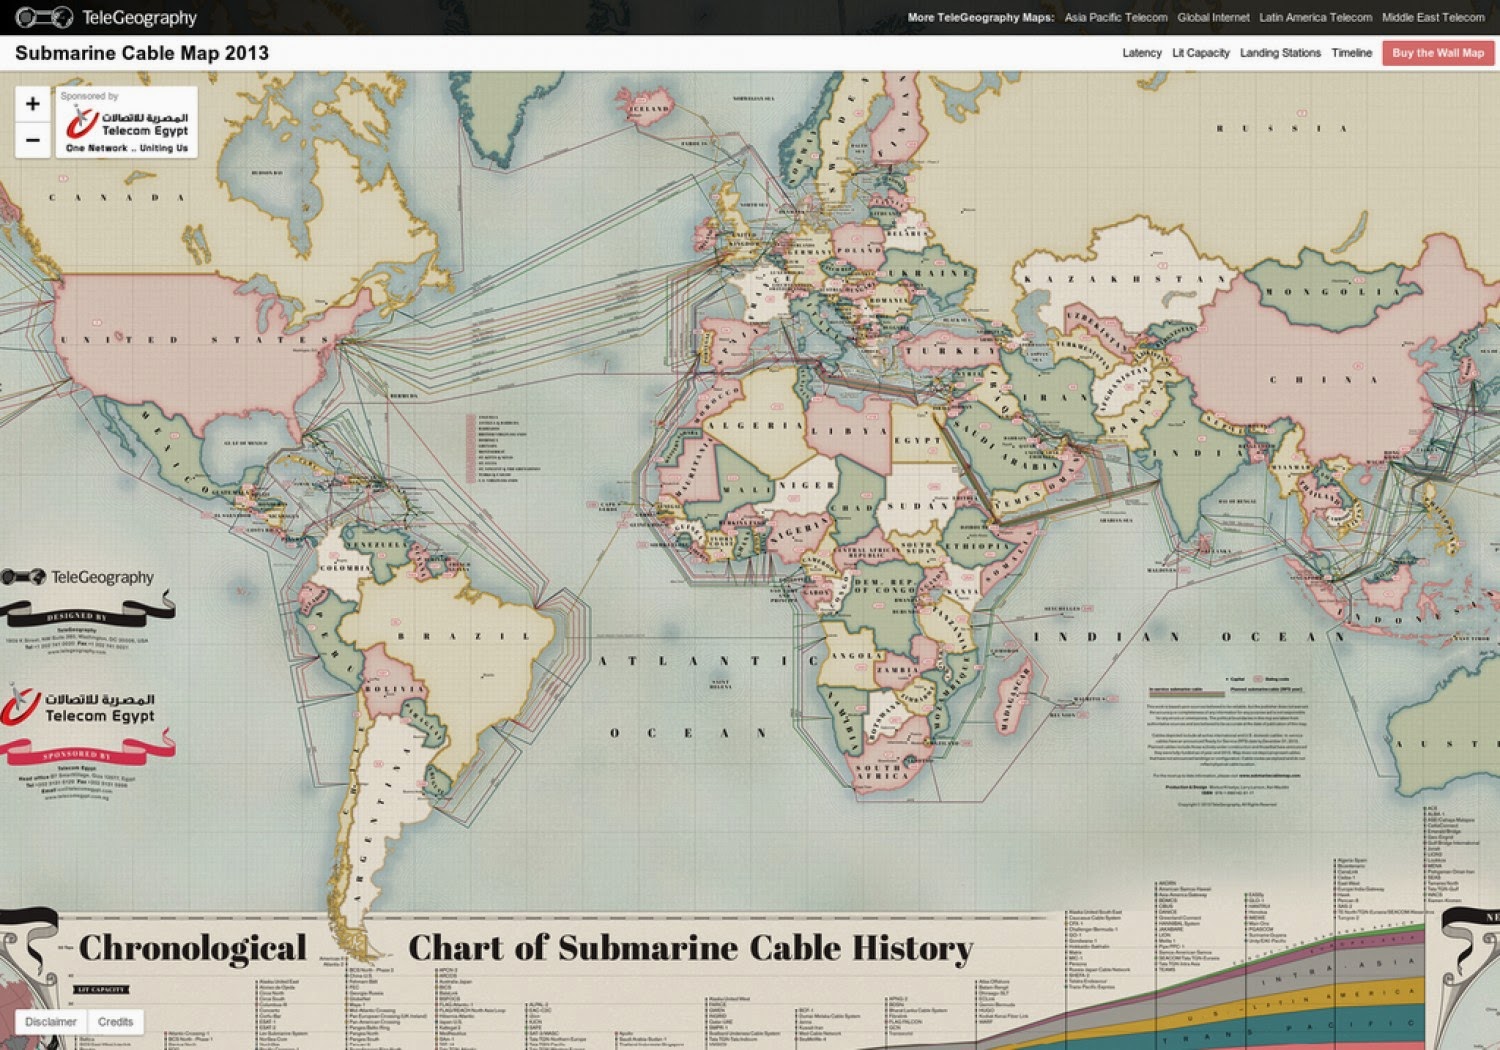The image size is (1500, 1050).
Task: Click the Submarine Cable Map 2013 title
Action: pos(142,53)
